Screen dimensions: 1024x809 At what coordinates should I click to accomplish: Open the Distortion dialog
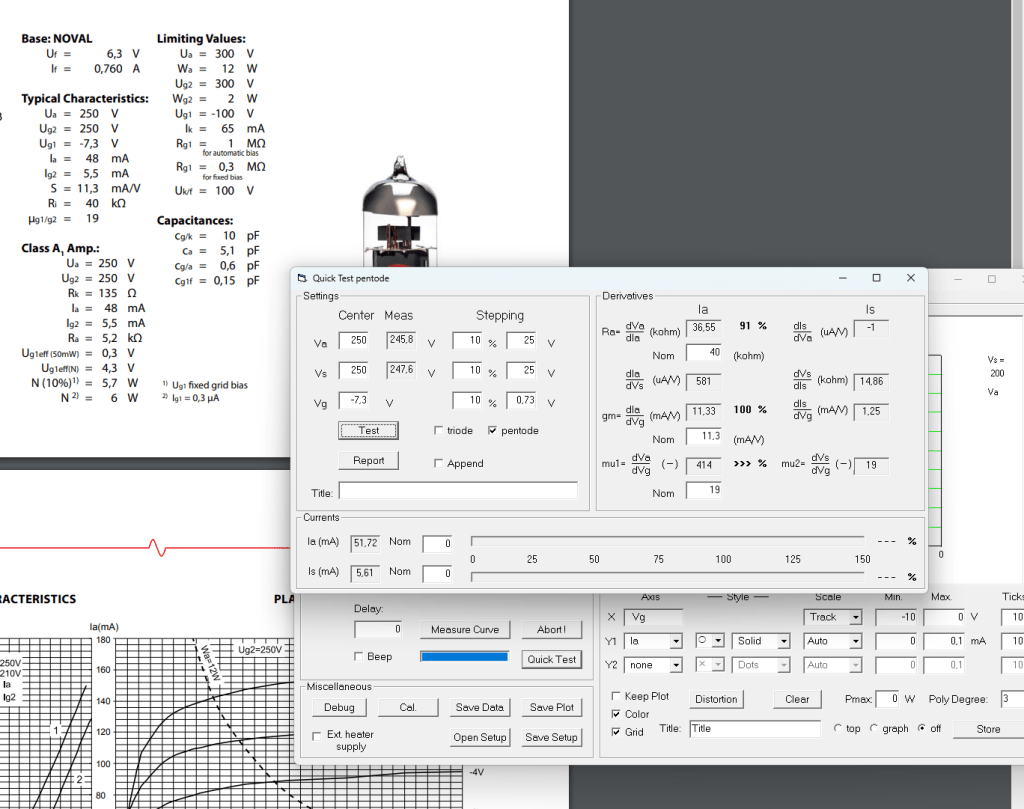click(716, 699)
